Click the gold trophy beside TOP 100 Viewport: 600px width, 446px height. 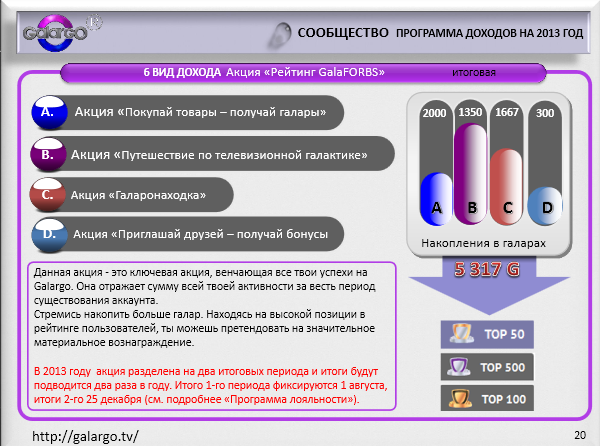tap(460, 398)
